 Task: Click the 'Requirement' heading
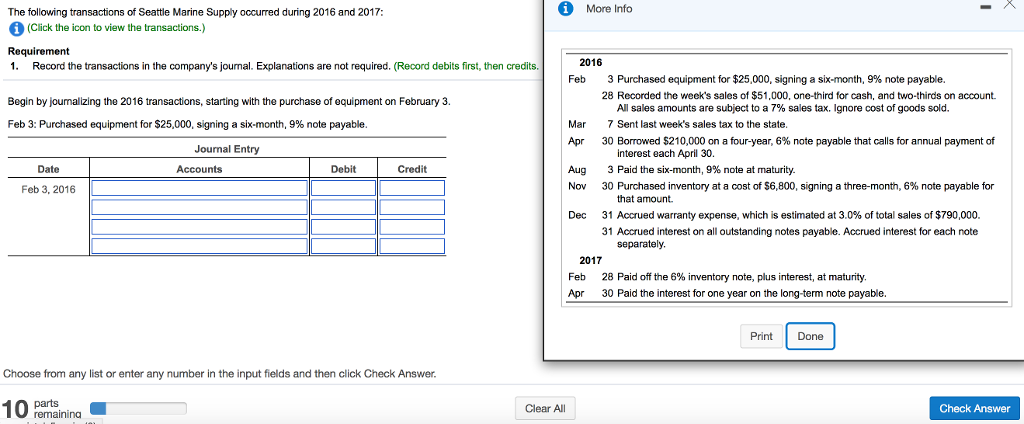[39, 51]
